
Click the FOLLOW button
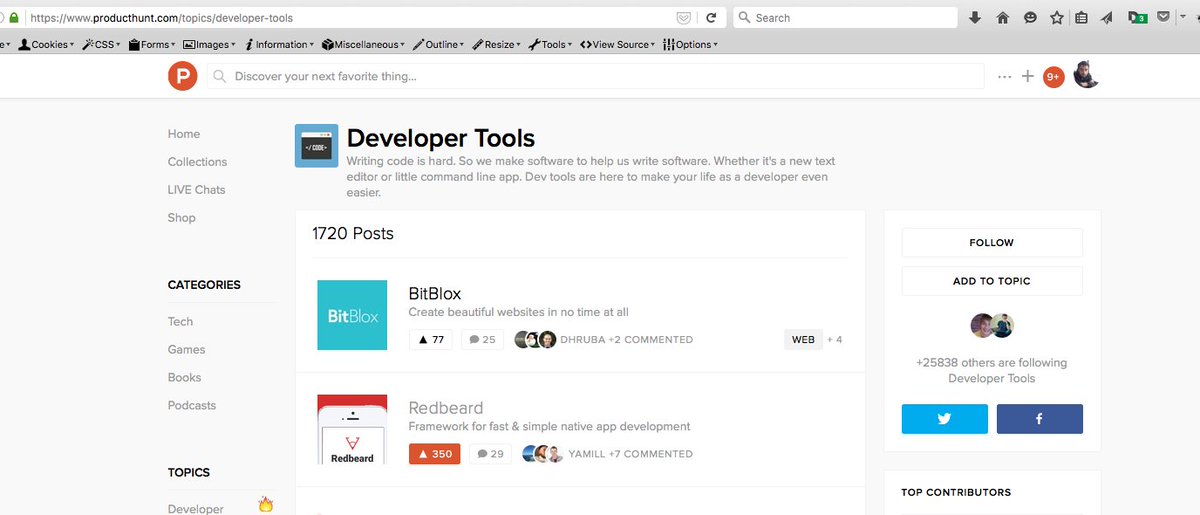992,243
